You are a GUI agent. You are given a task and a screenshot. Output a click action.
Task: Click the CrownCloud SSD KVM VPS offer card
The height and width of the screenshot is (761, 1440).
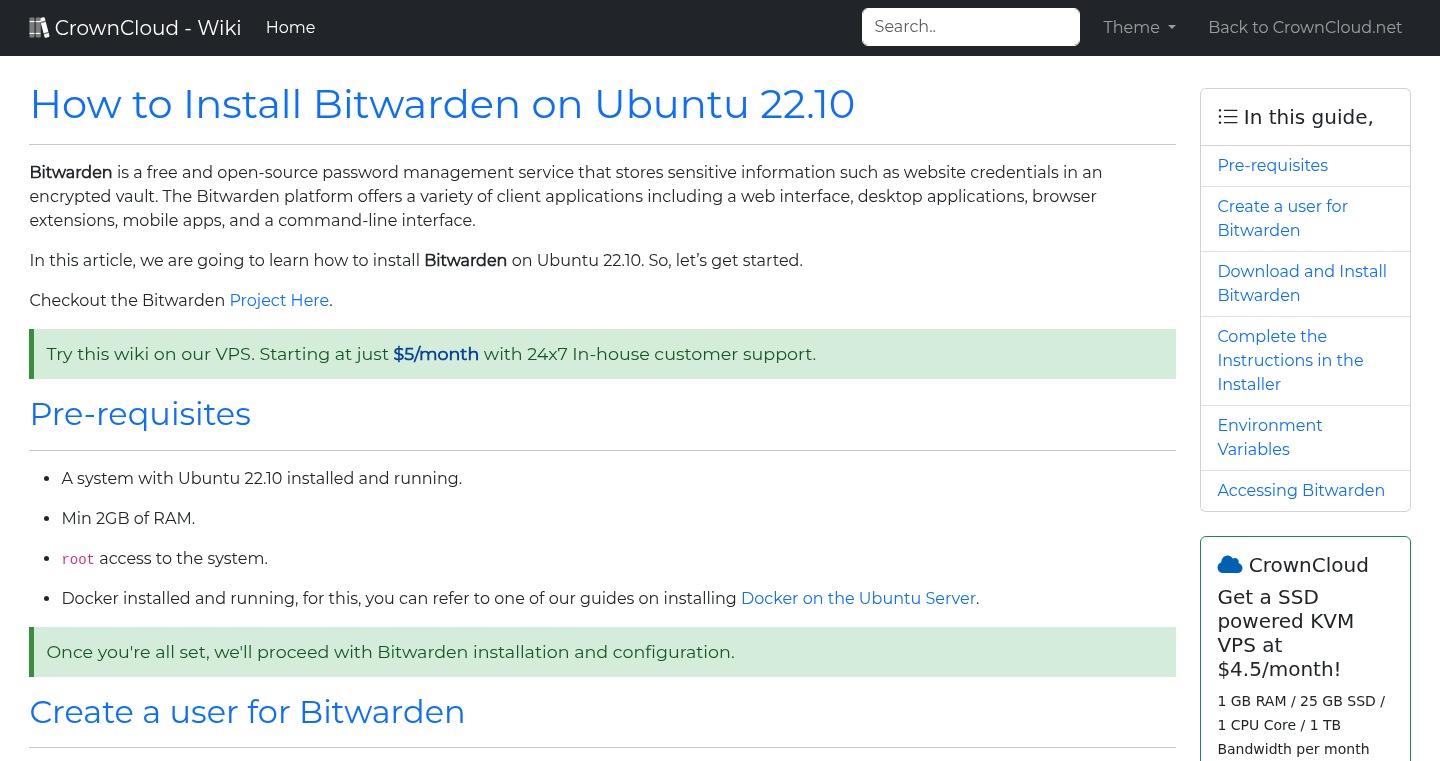(x=1305, y=650)
